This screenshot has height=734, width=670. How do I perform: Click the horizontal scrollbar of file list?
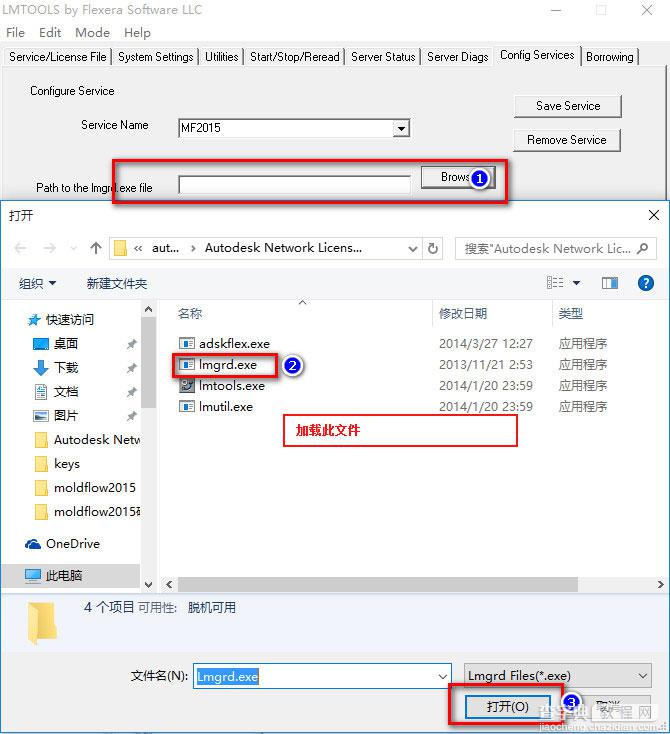pos(377,584)
